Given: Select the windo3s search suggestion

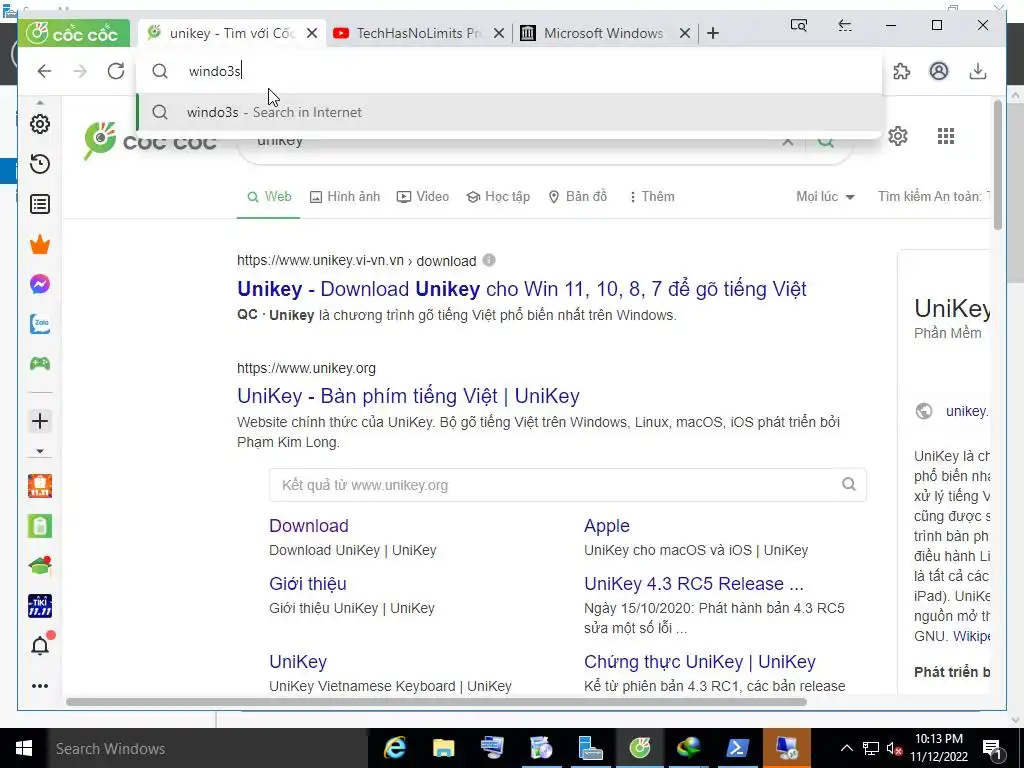Looking at the screenshot, I should point(511,112).
